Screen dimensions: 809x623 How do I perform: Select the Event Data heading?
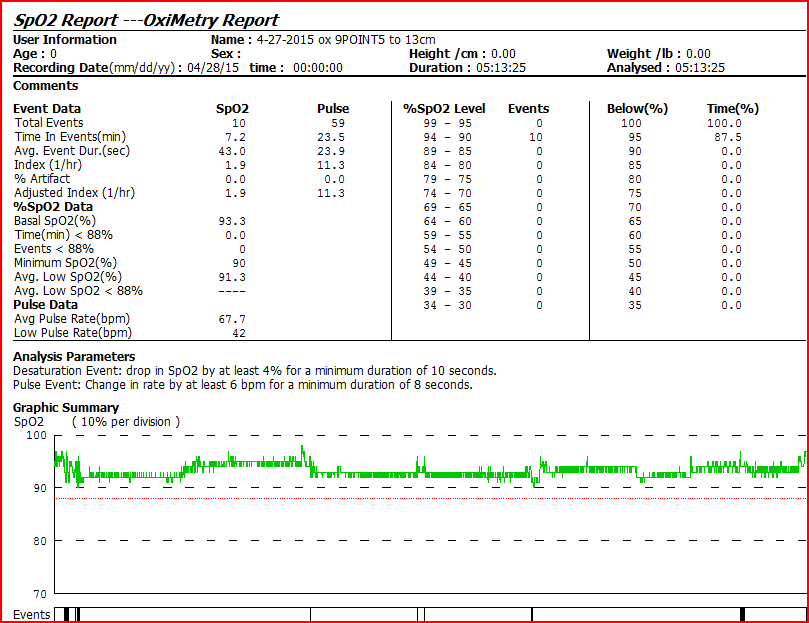tap(47, 108)
